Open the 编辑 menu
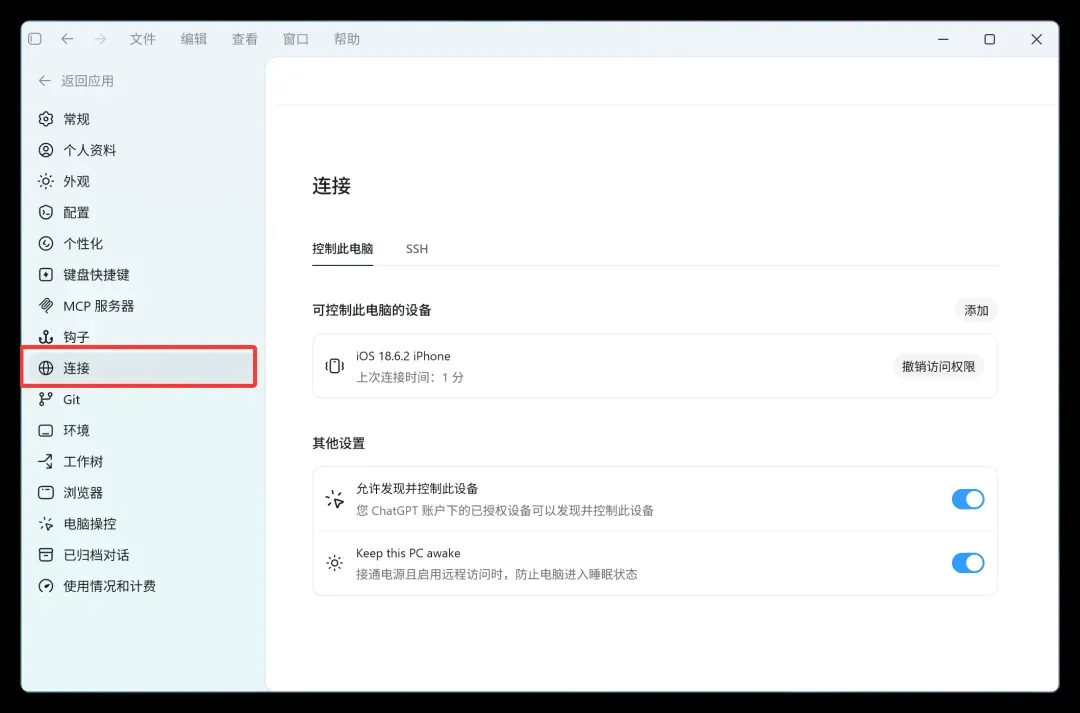Image resolution: width=1080 pixels, height=713 pixels. tap(194, 39)
